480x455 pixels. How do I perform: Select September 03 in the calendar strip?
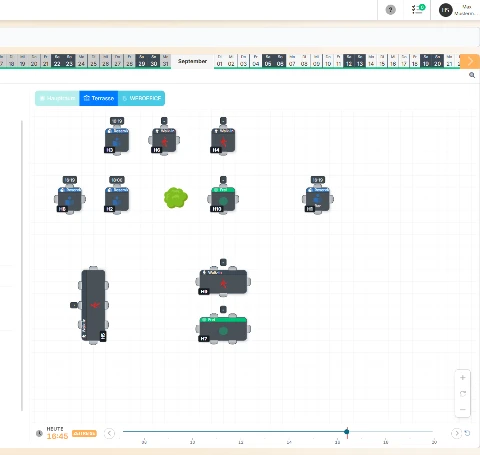[244, 61]
